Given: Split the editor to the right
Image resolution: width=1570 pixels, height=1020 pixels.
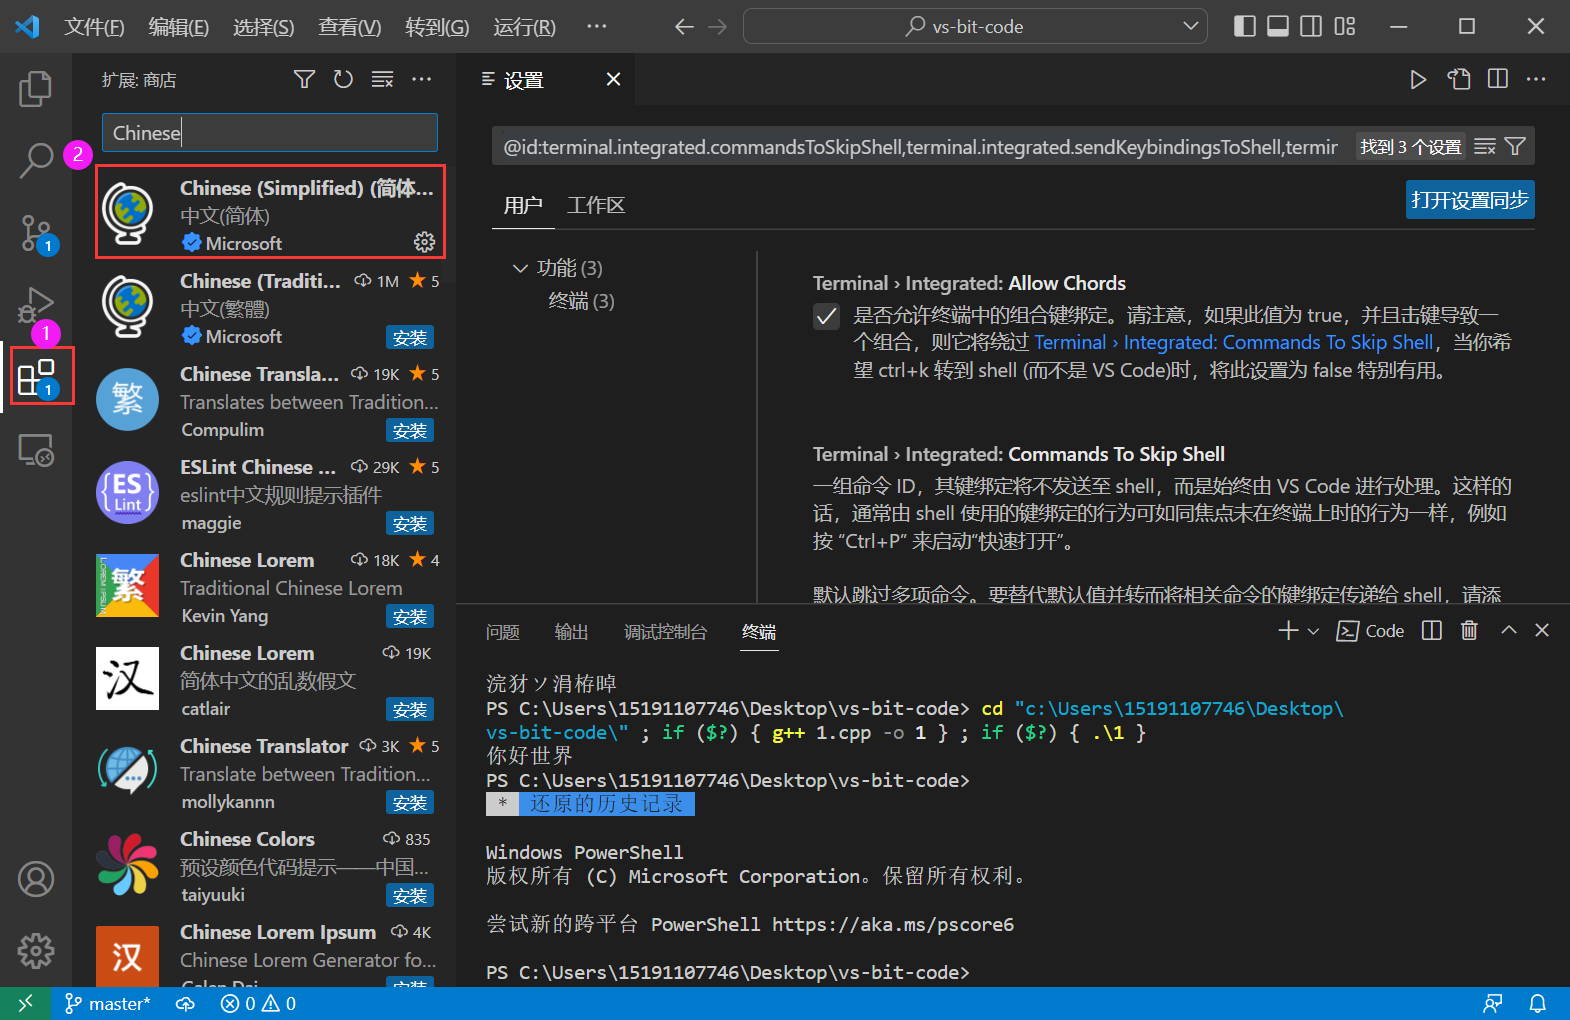Looking at the screenshot, I should point(1498,79).
